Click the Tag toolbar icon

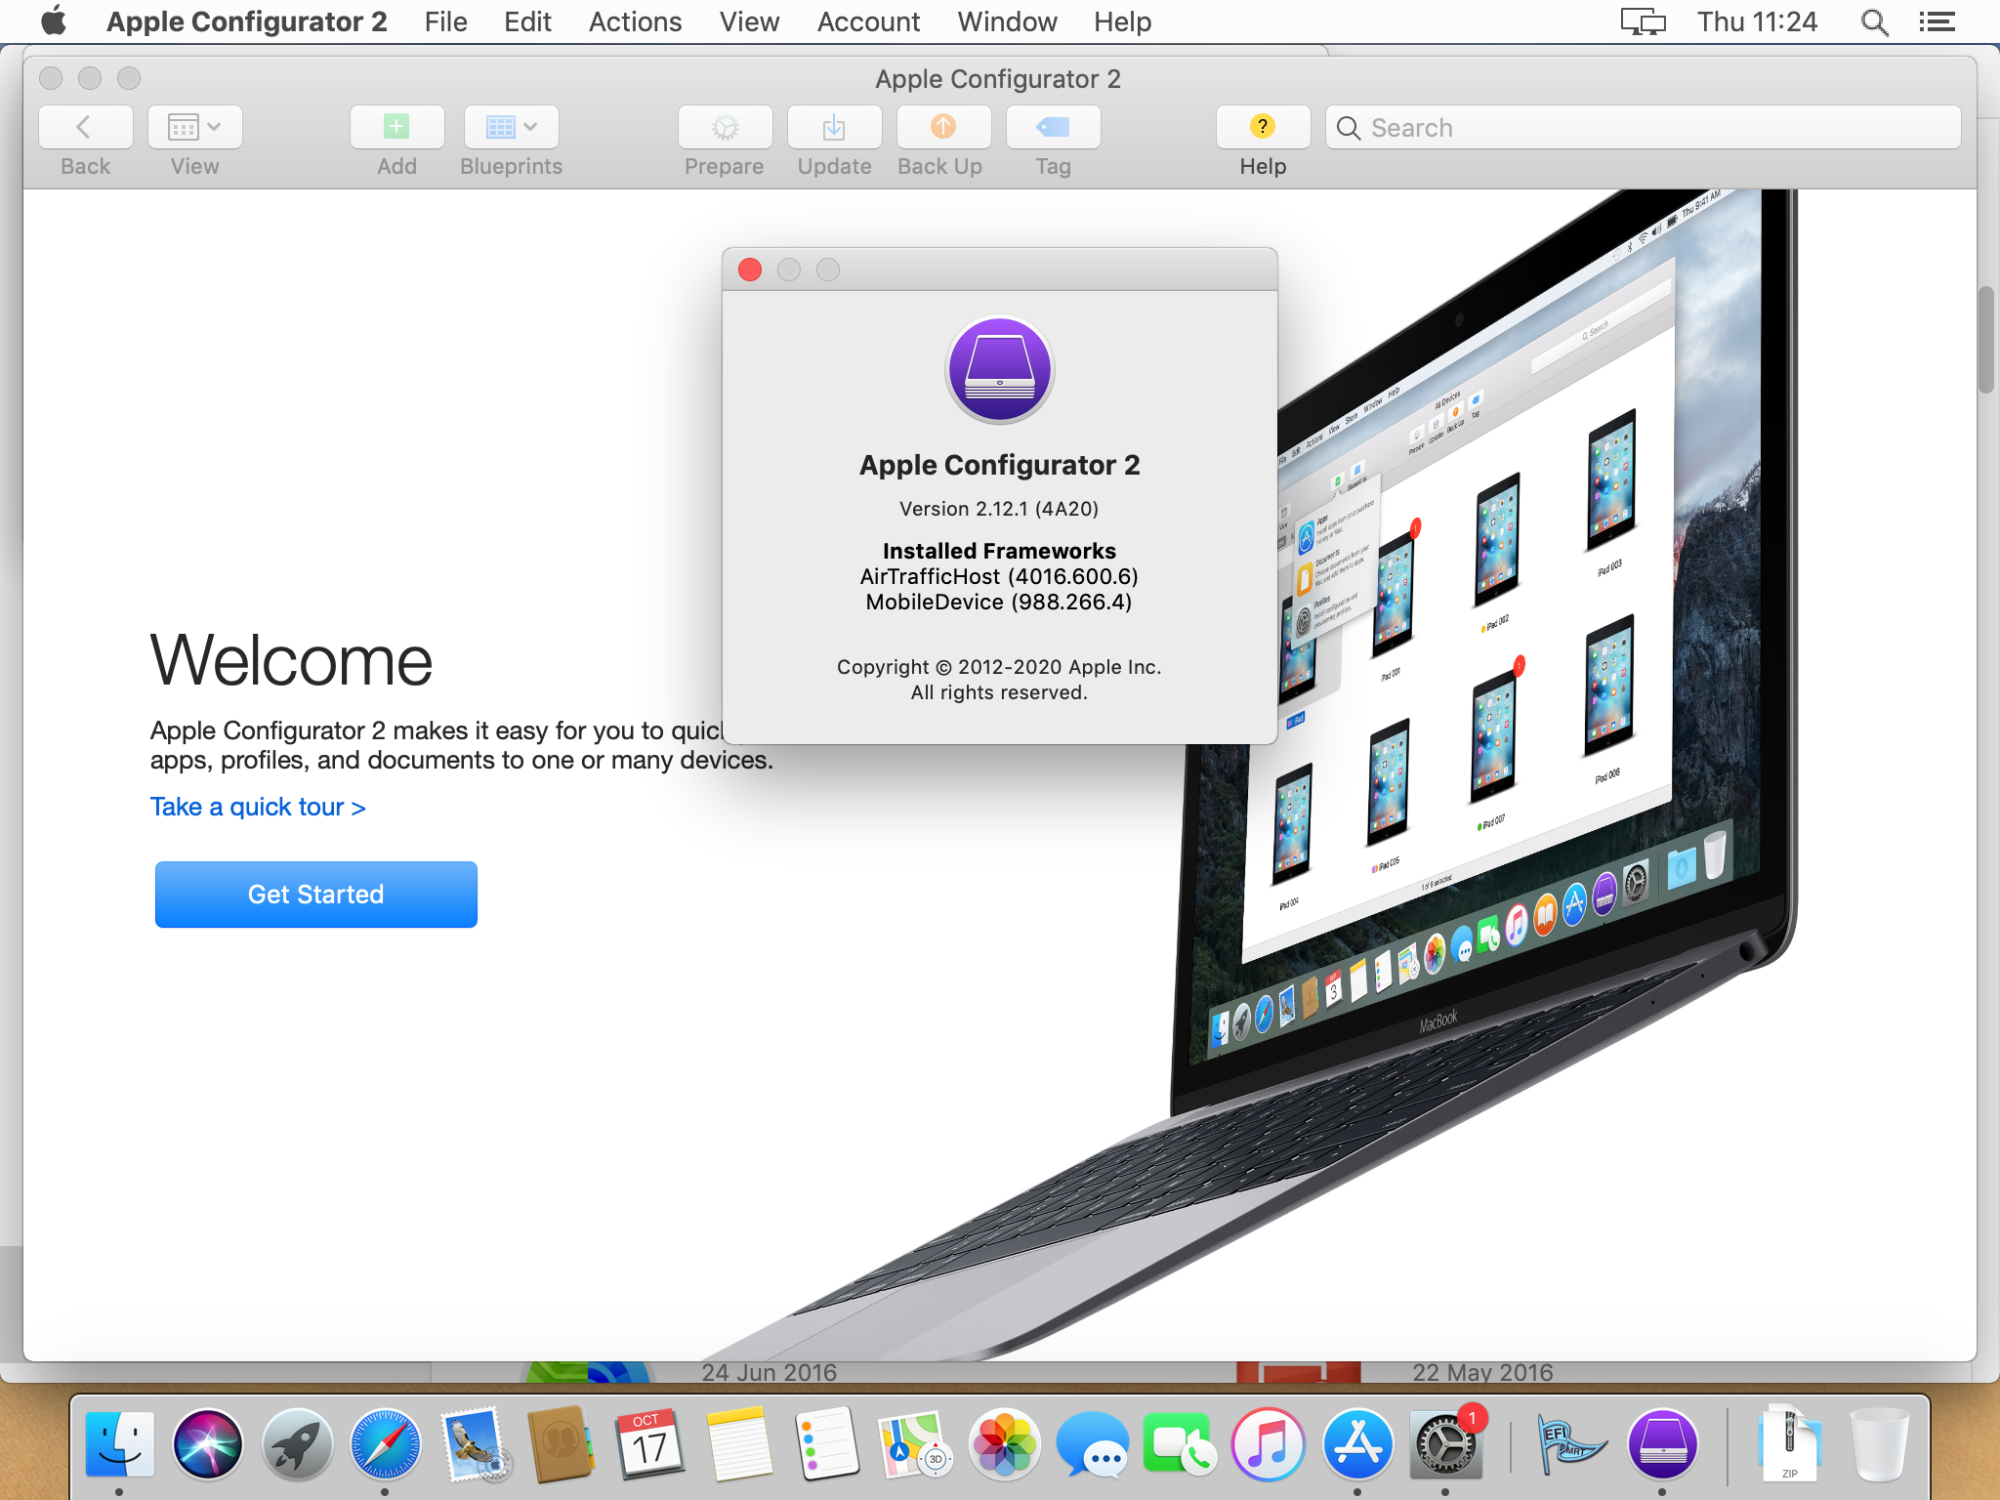pos(1053,127)
